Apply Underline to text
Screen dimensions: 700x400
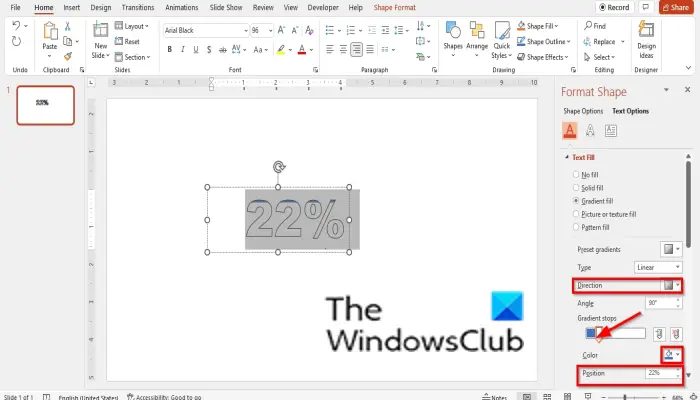(196, 50)
